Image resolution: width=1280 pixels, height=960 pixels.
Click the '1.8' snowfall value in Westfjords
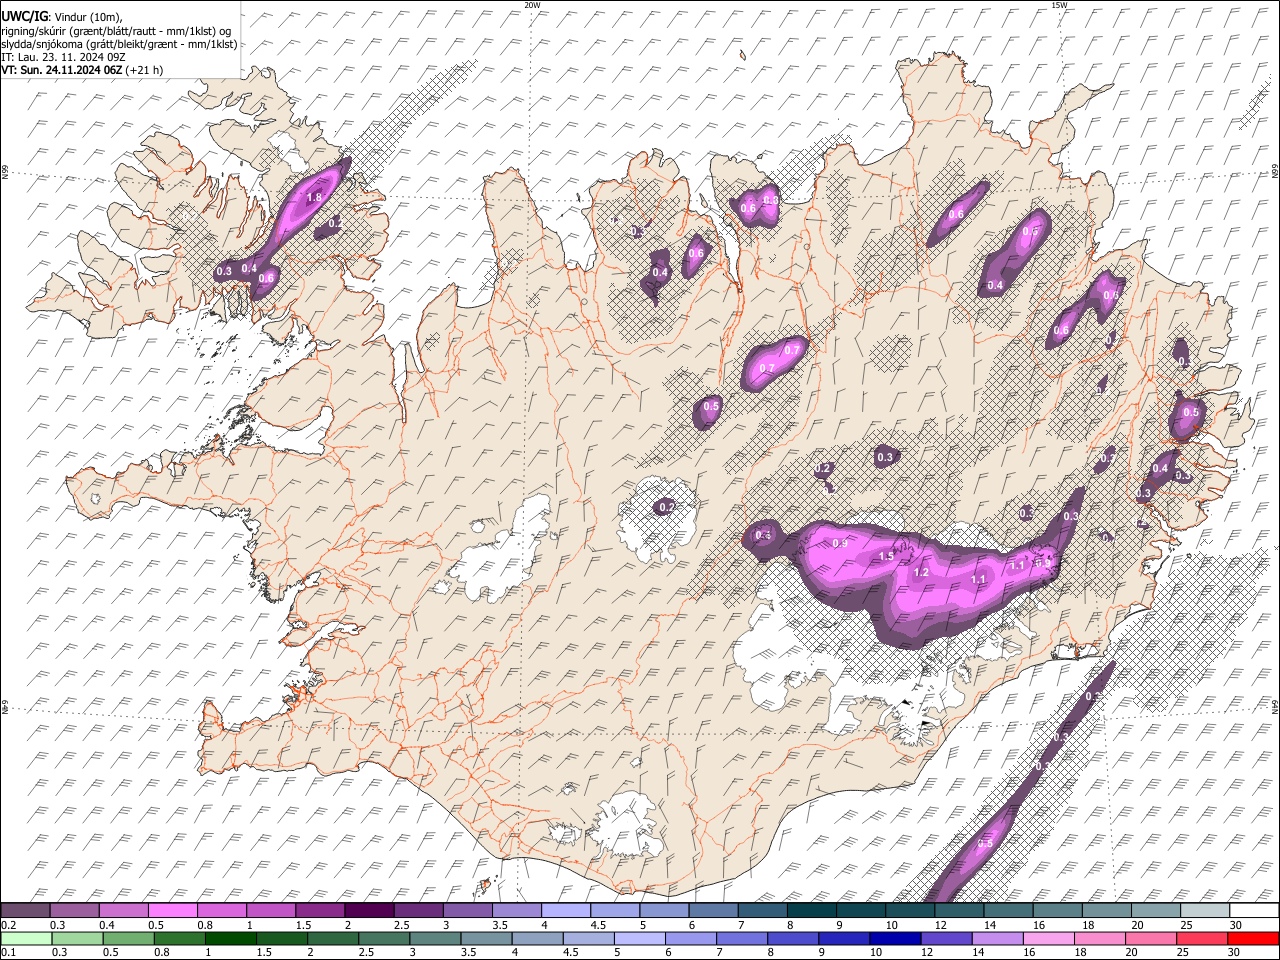[x=314, y=198]
